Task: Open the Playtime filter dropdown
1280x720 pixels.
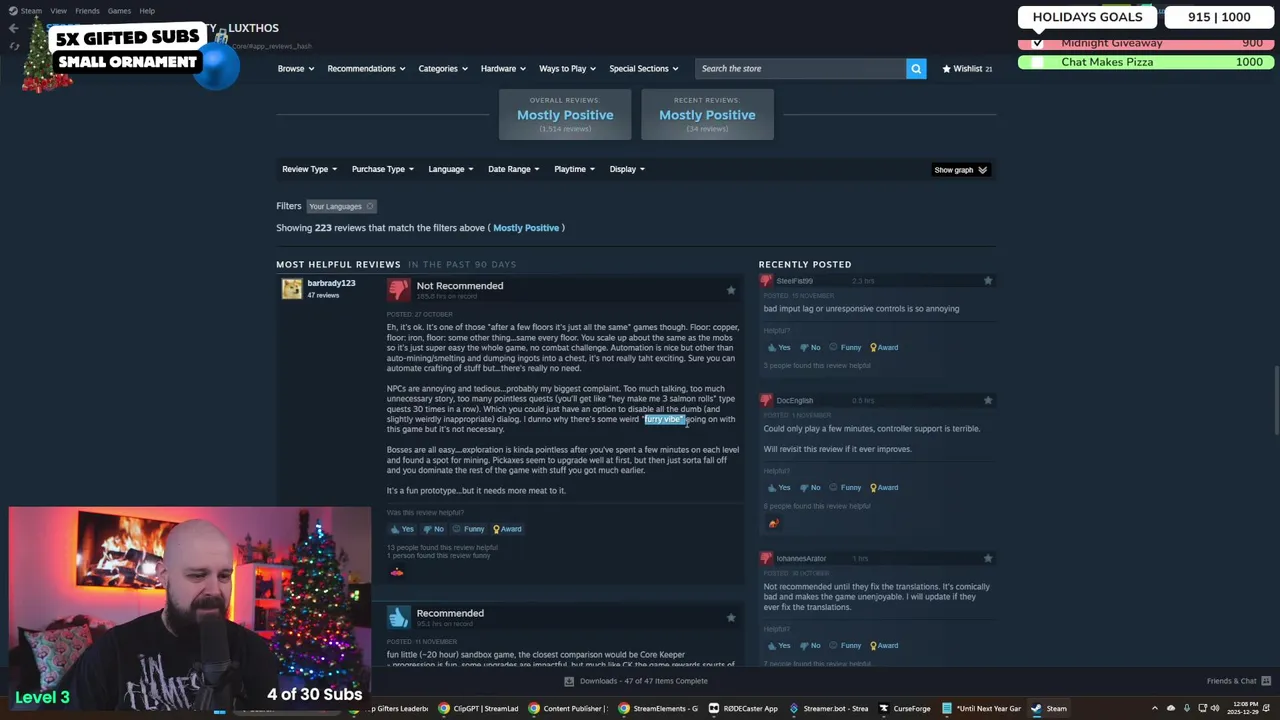Action: (574, 169)
